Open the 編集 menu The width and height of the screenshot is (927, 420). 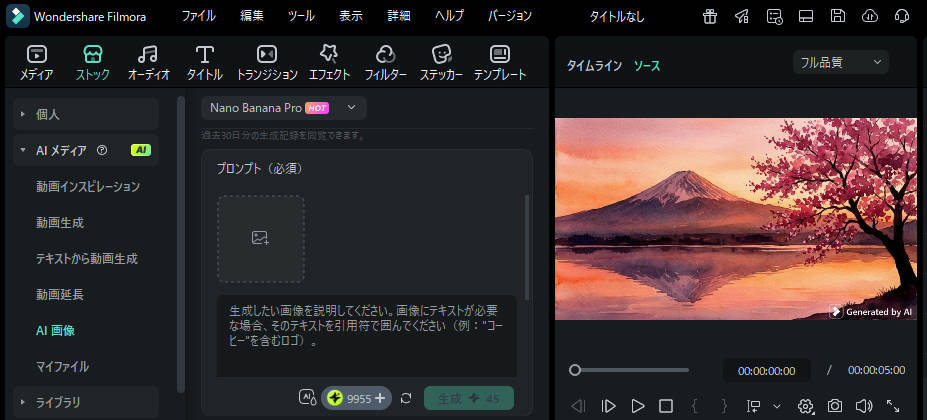pos(252,16)
